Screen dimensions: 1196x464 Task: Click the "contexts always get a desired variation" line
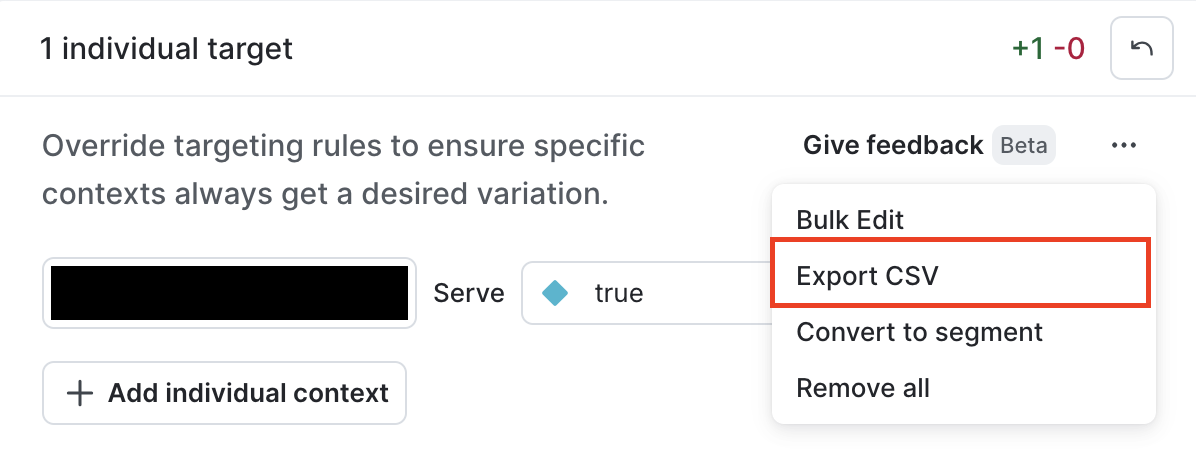(325, 193)
